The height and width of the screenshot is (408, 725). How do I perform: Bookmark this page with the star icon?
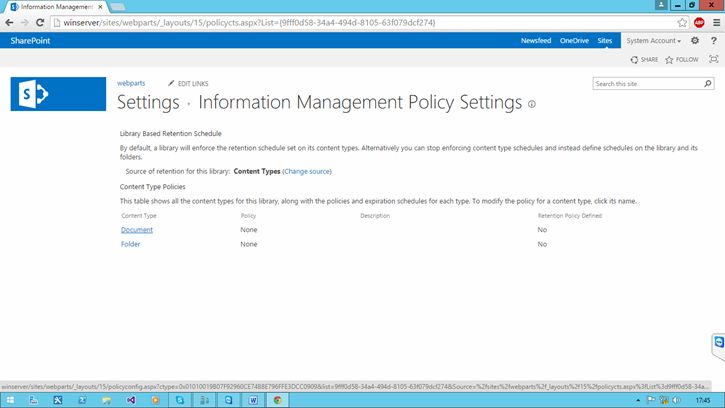682,23
